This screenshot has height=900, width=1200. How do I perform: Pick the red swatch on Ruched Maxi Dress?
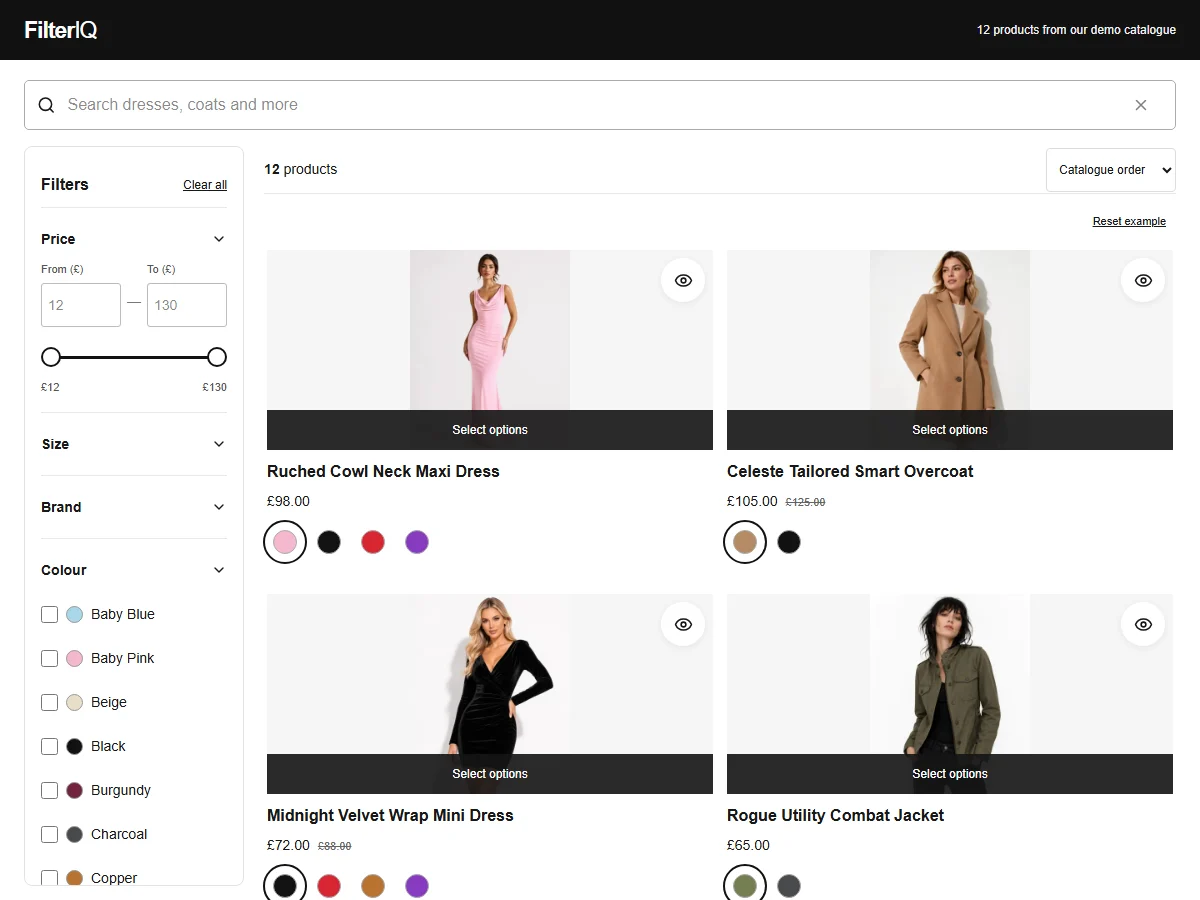point(373,542)
